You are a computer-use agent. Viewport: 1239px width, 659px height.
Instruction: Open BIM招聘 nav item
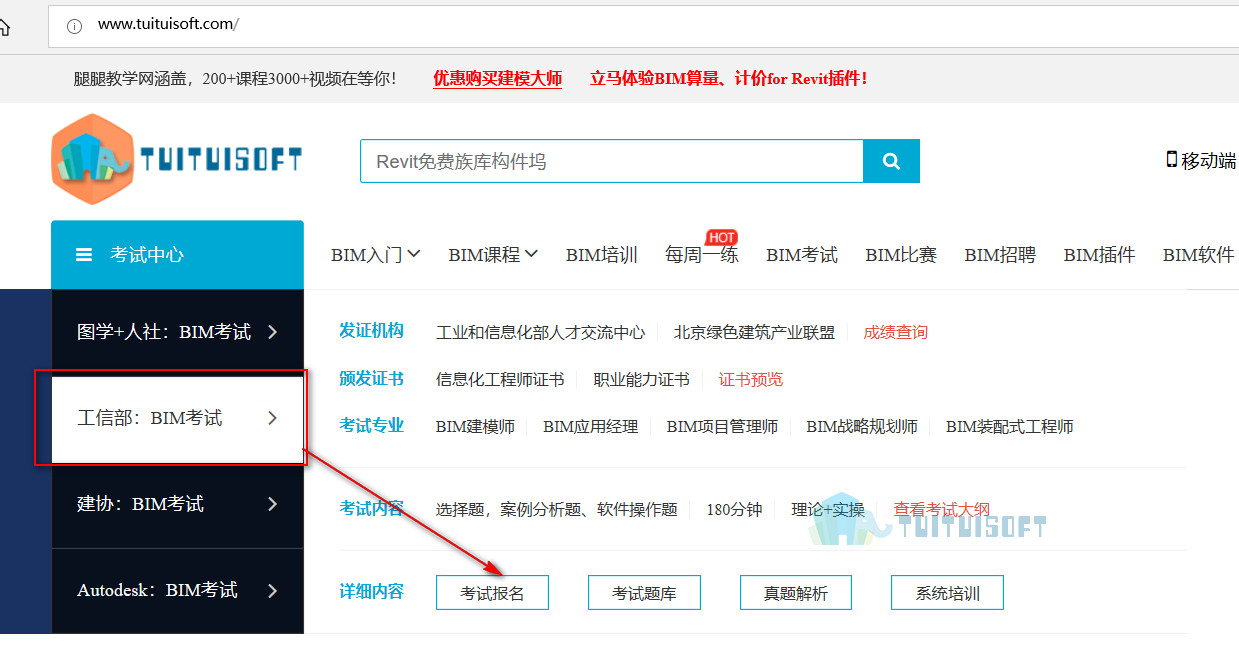1000,255
